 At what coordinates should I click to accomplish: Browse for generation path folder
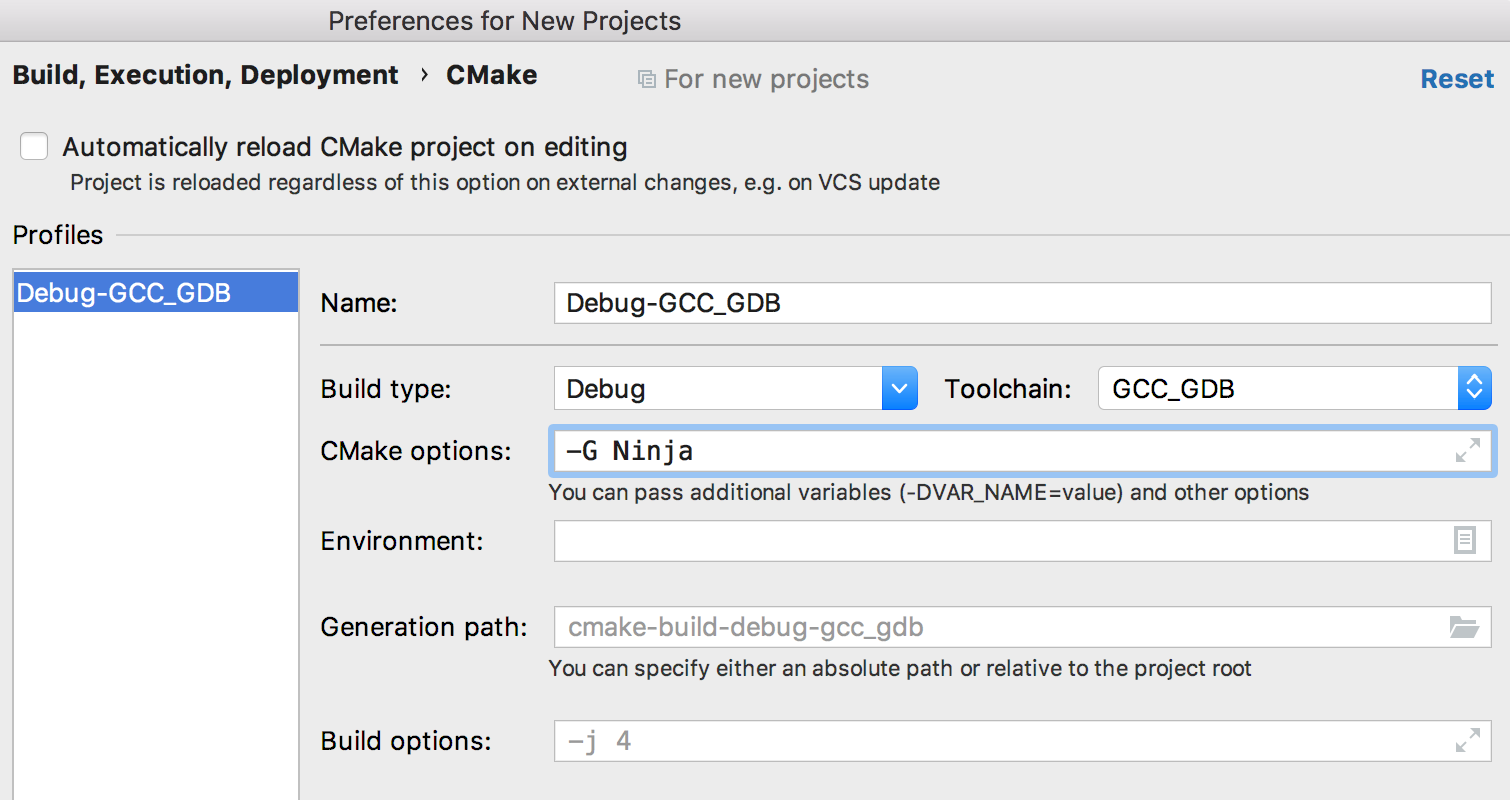(x=1464, y=627)
